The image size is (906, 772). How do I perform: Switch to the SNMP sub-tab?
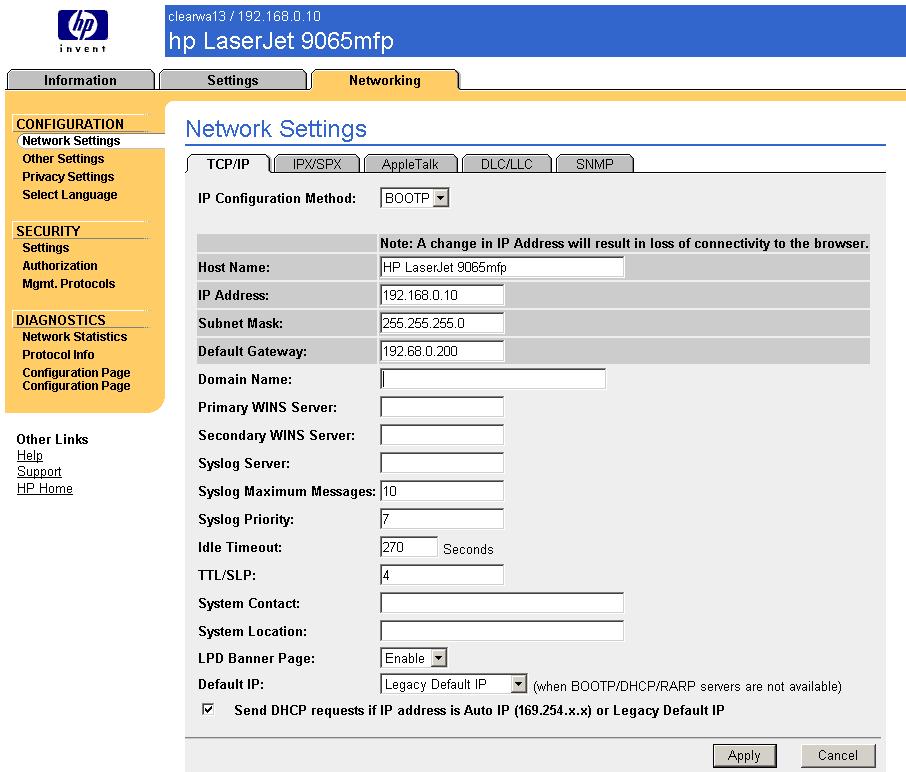click(595, 164)
